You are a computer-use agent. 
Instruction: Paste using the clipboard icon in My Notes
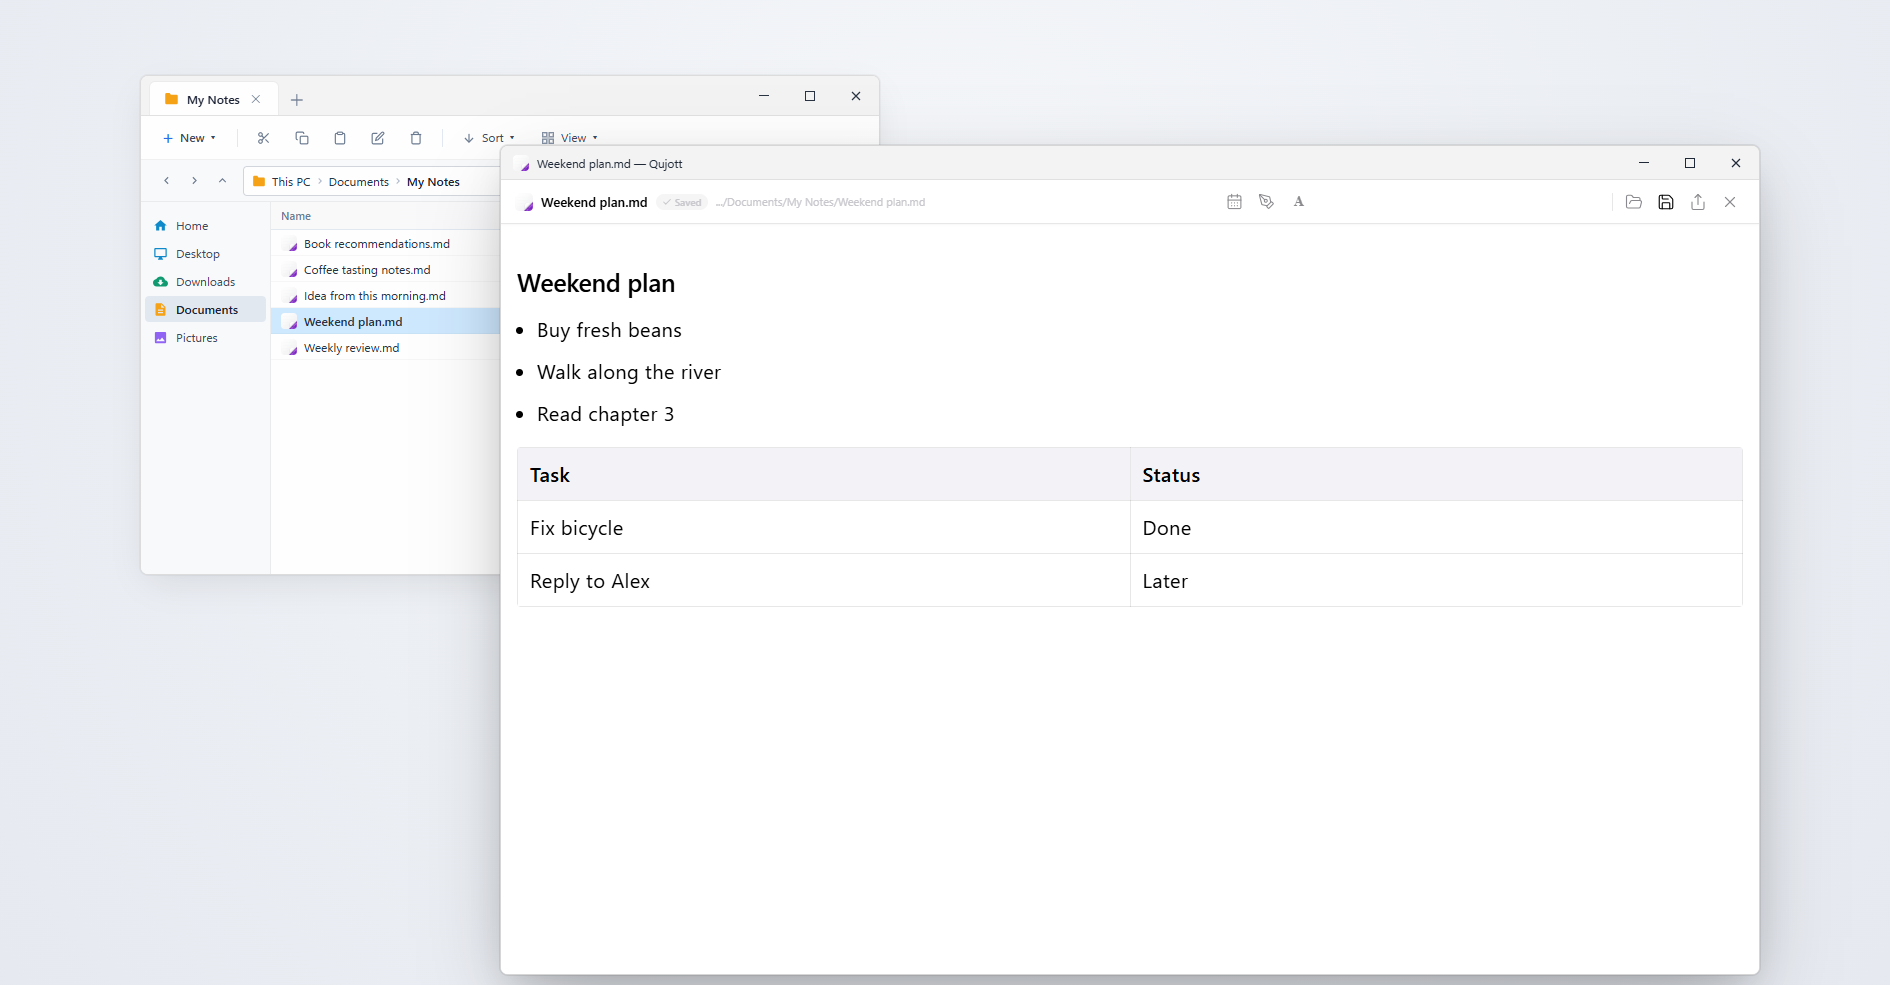340,138
